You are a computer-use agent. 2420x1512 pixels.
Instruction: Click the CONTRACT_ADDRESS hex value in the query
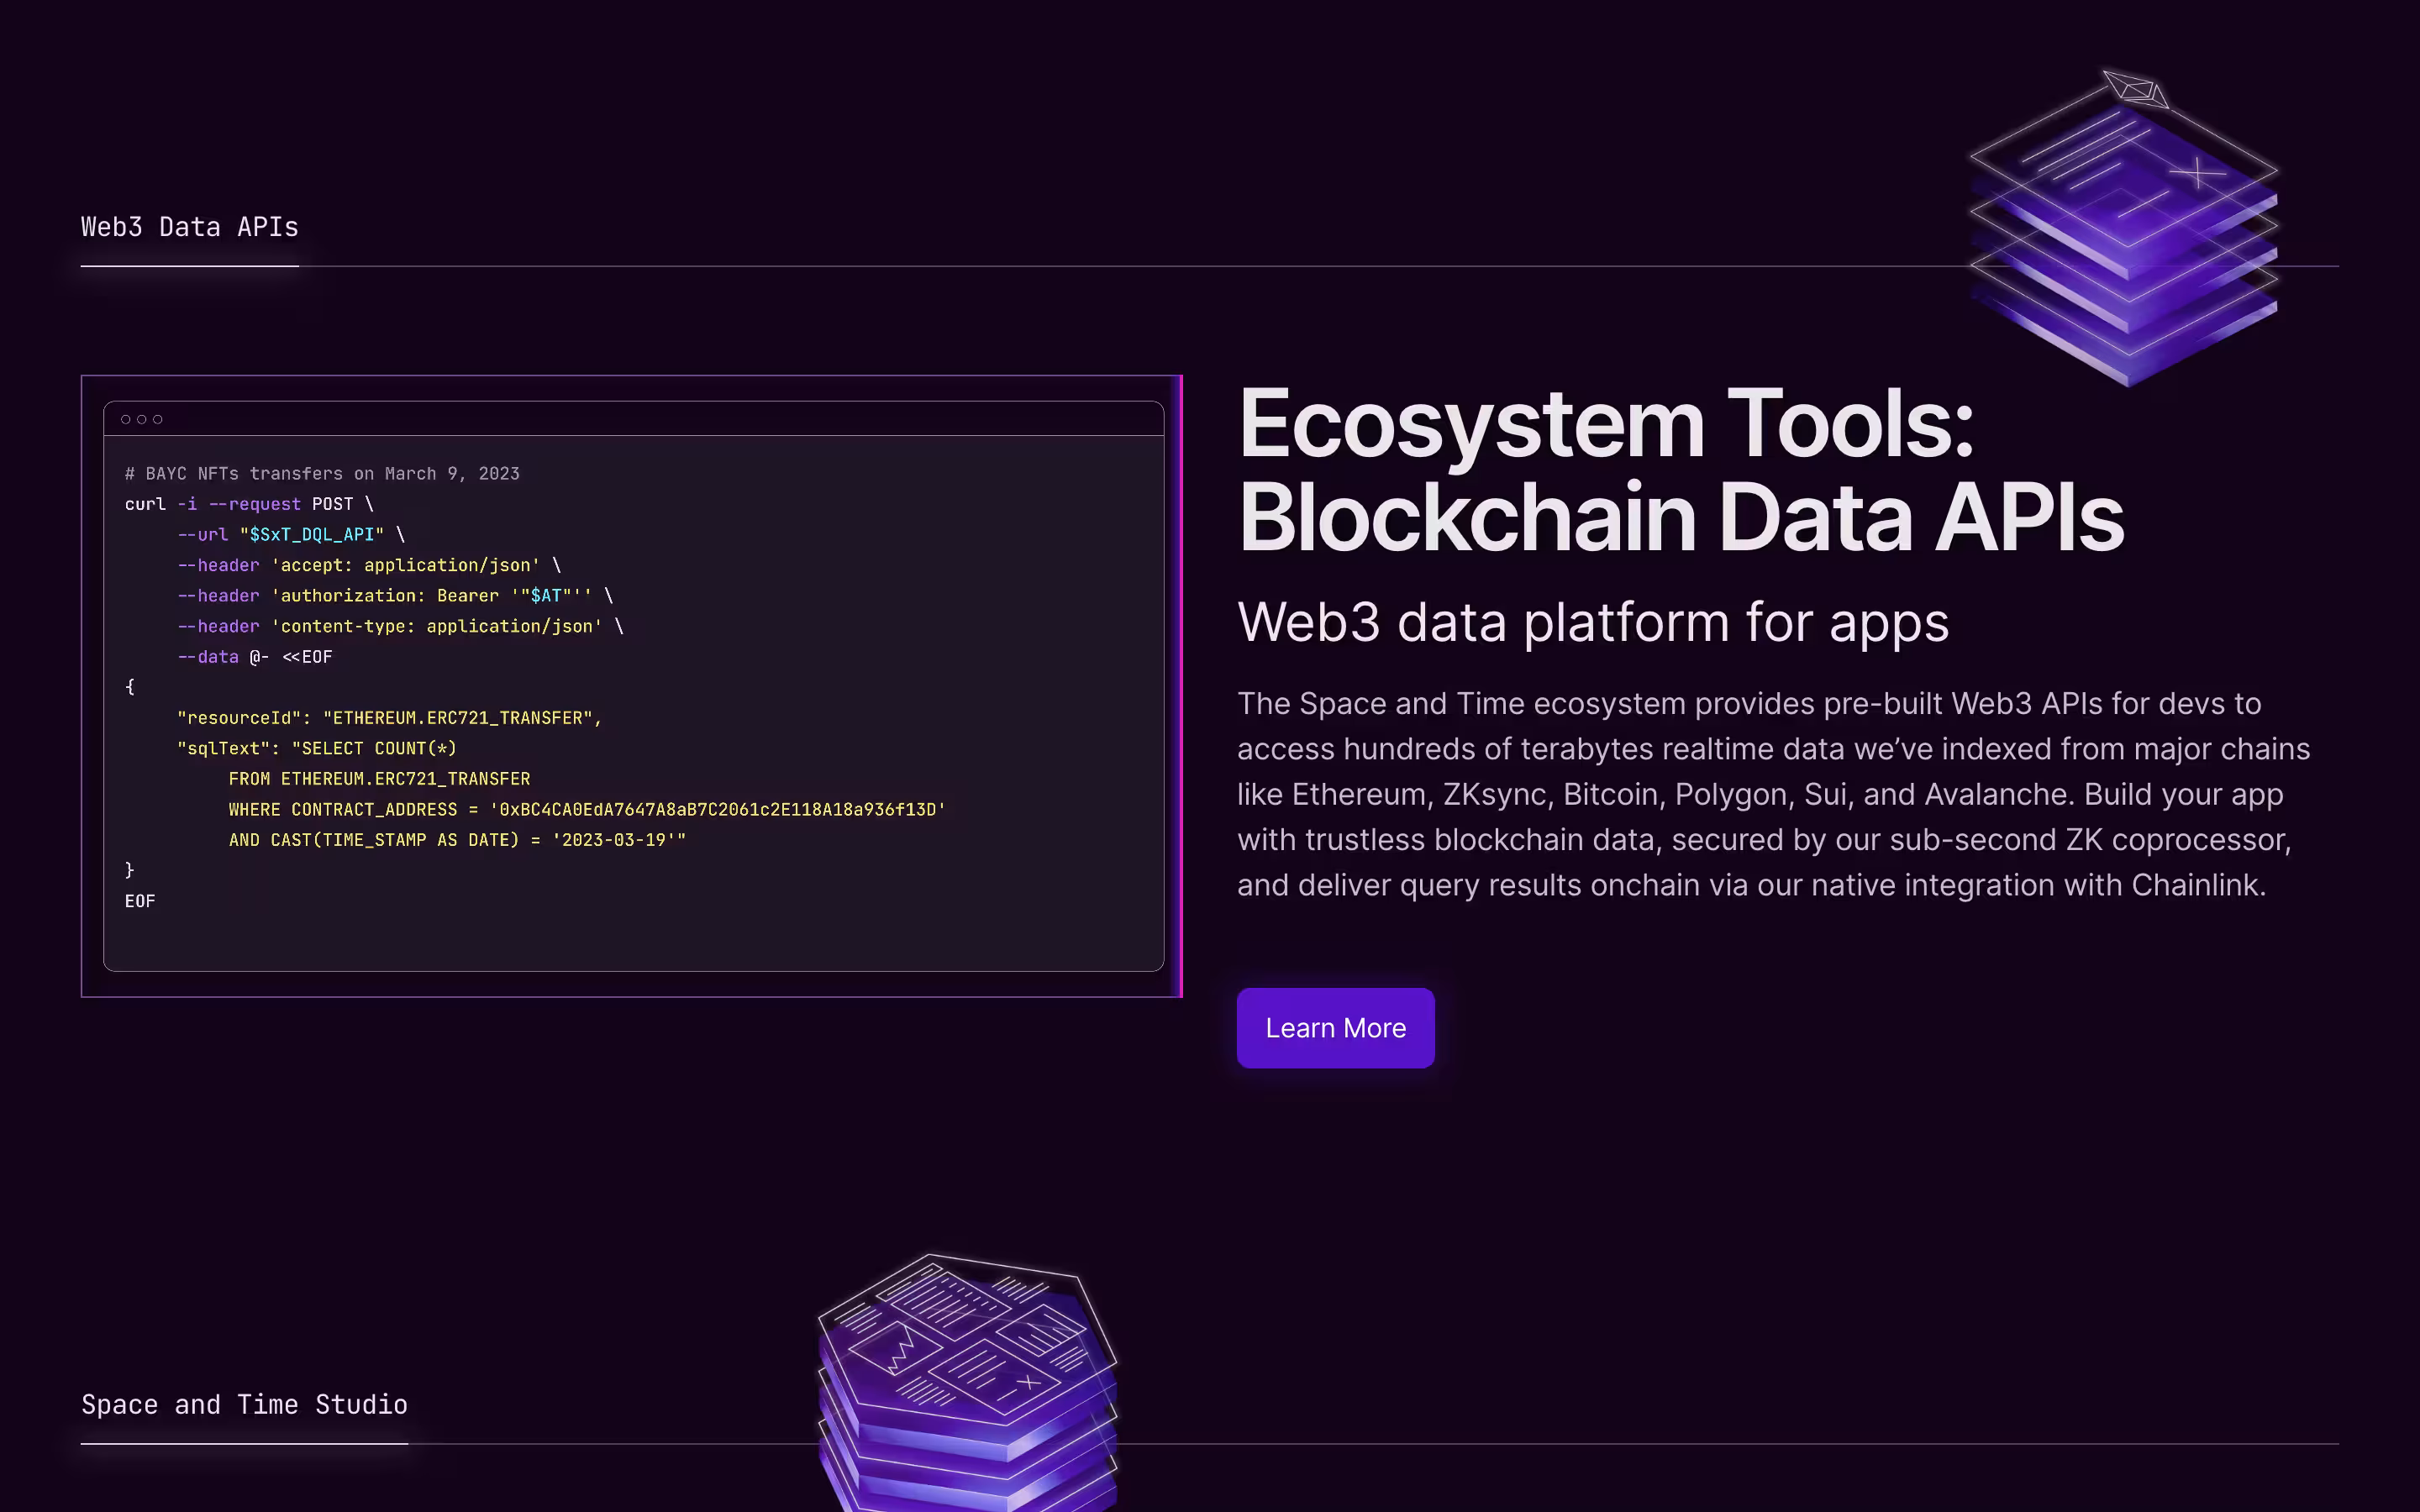(717, 810)
